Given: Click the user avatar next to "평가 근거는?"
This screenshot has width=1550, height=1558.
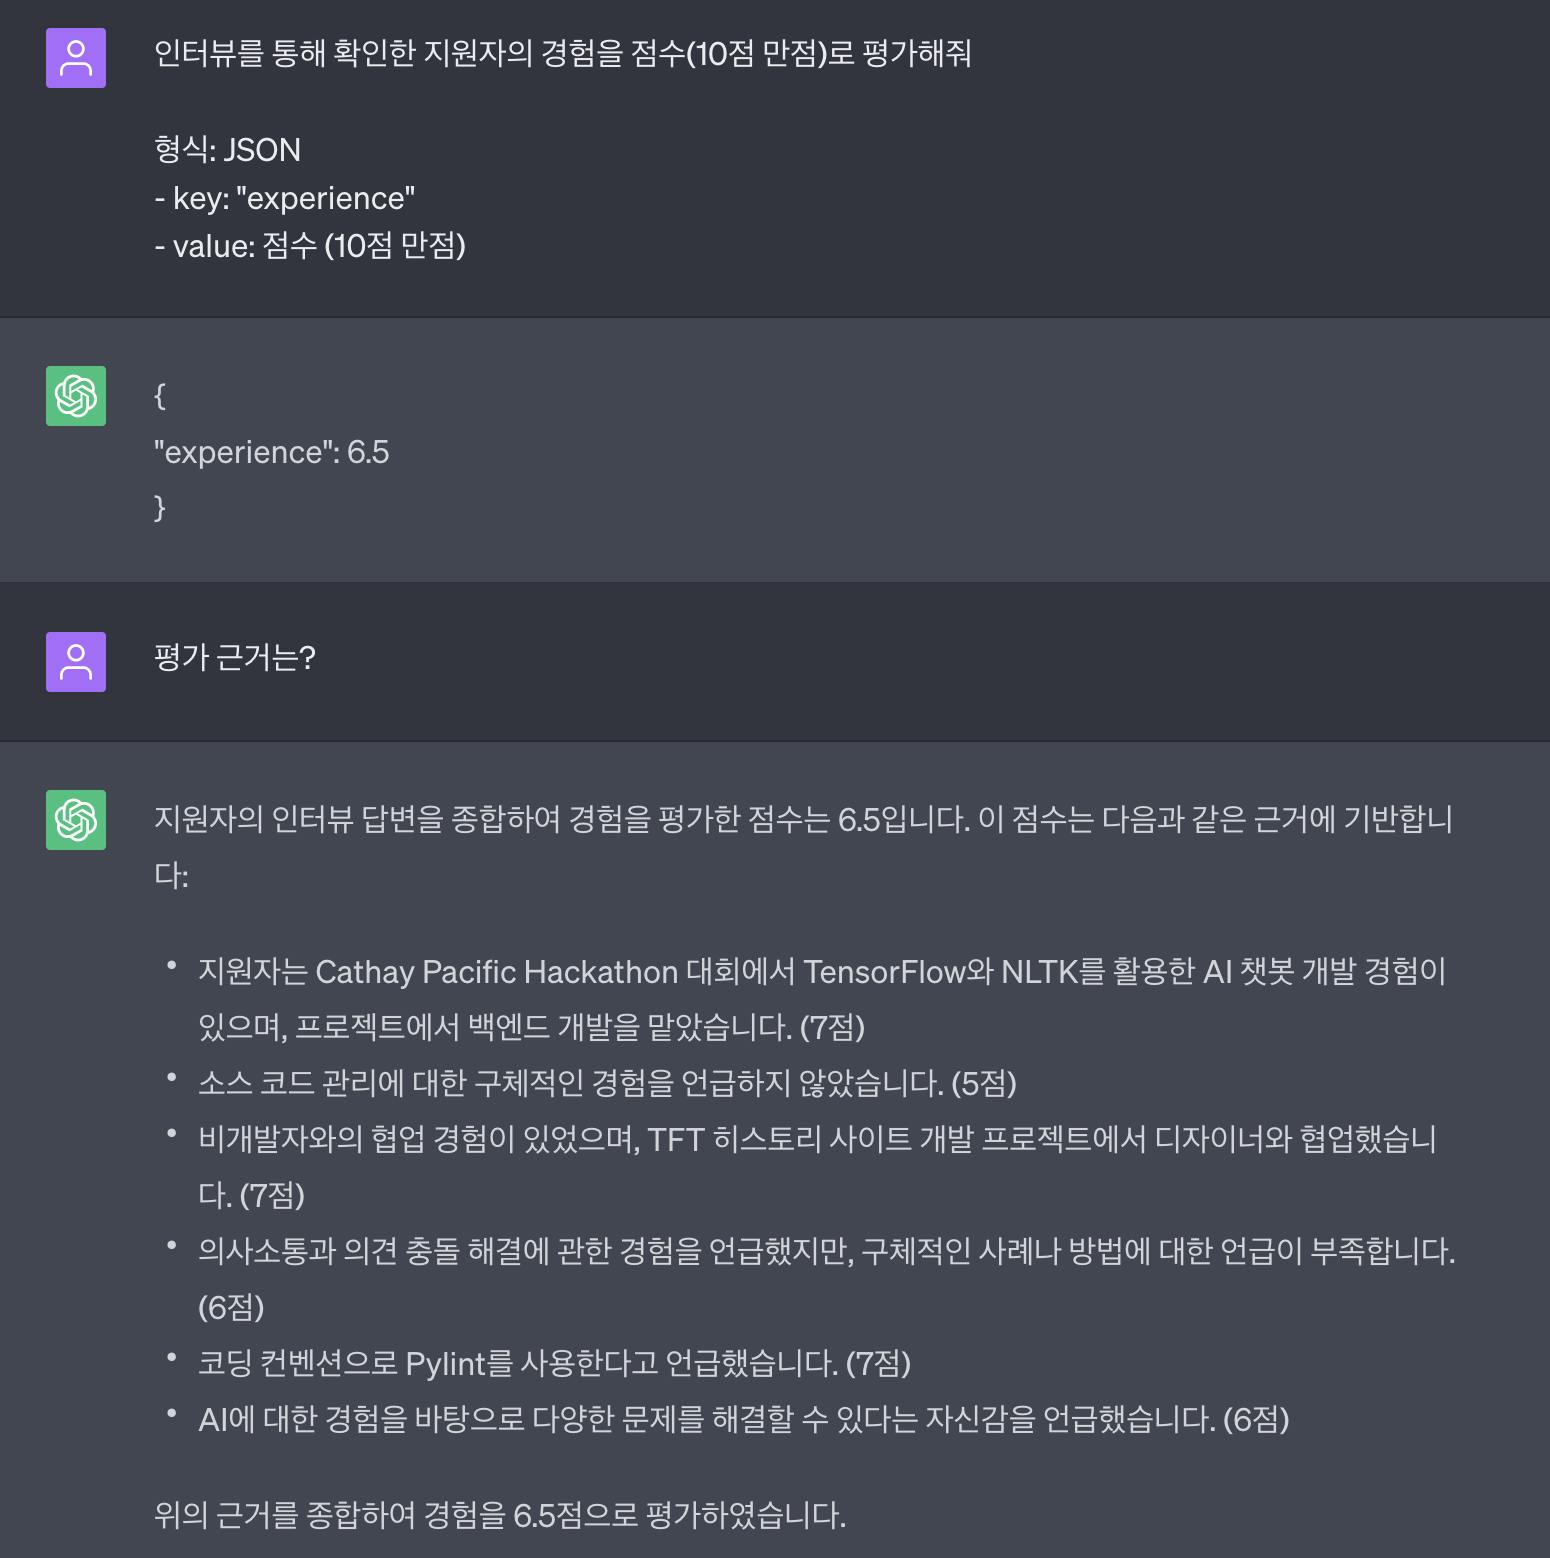Looking at the screenshot, I should click(76, 662).
